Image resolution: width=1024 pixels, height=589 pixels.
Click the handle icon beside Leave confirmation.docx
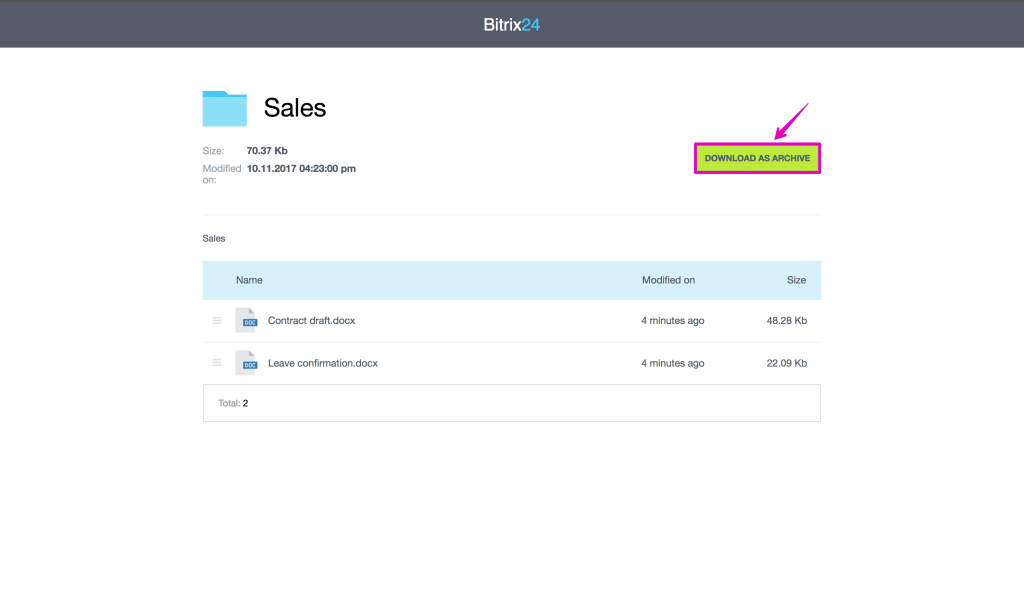tap(217, 363)
